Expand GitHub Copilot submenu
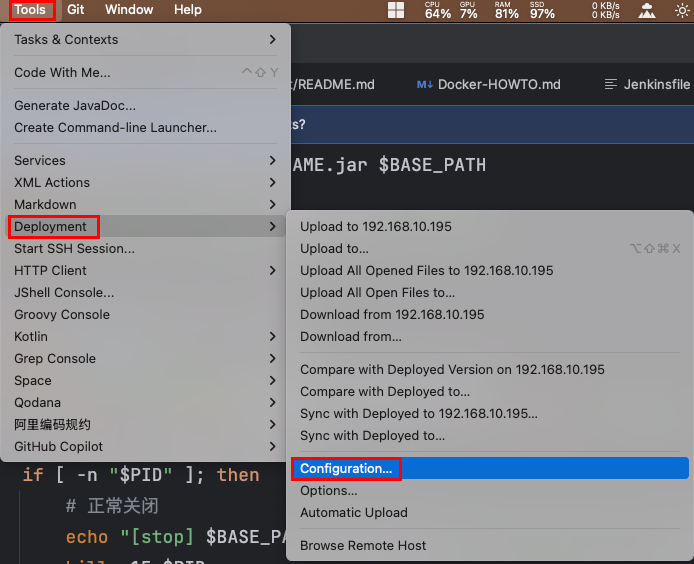 (145, 447)
